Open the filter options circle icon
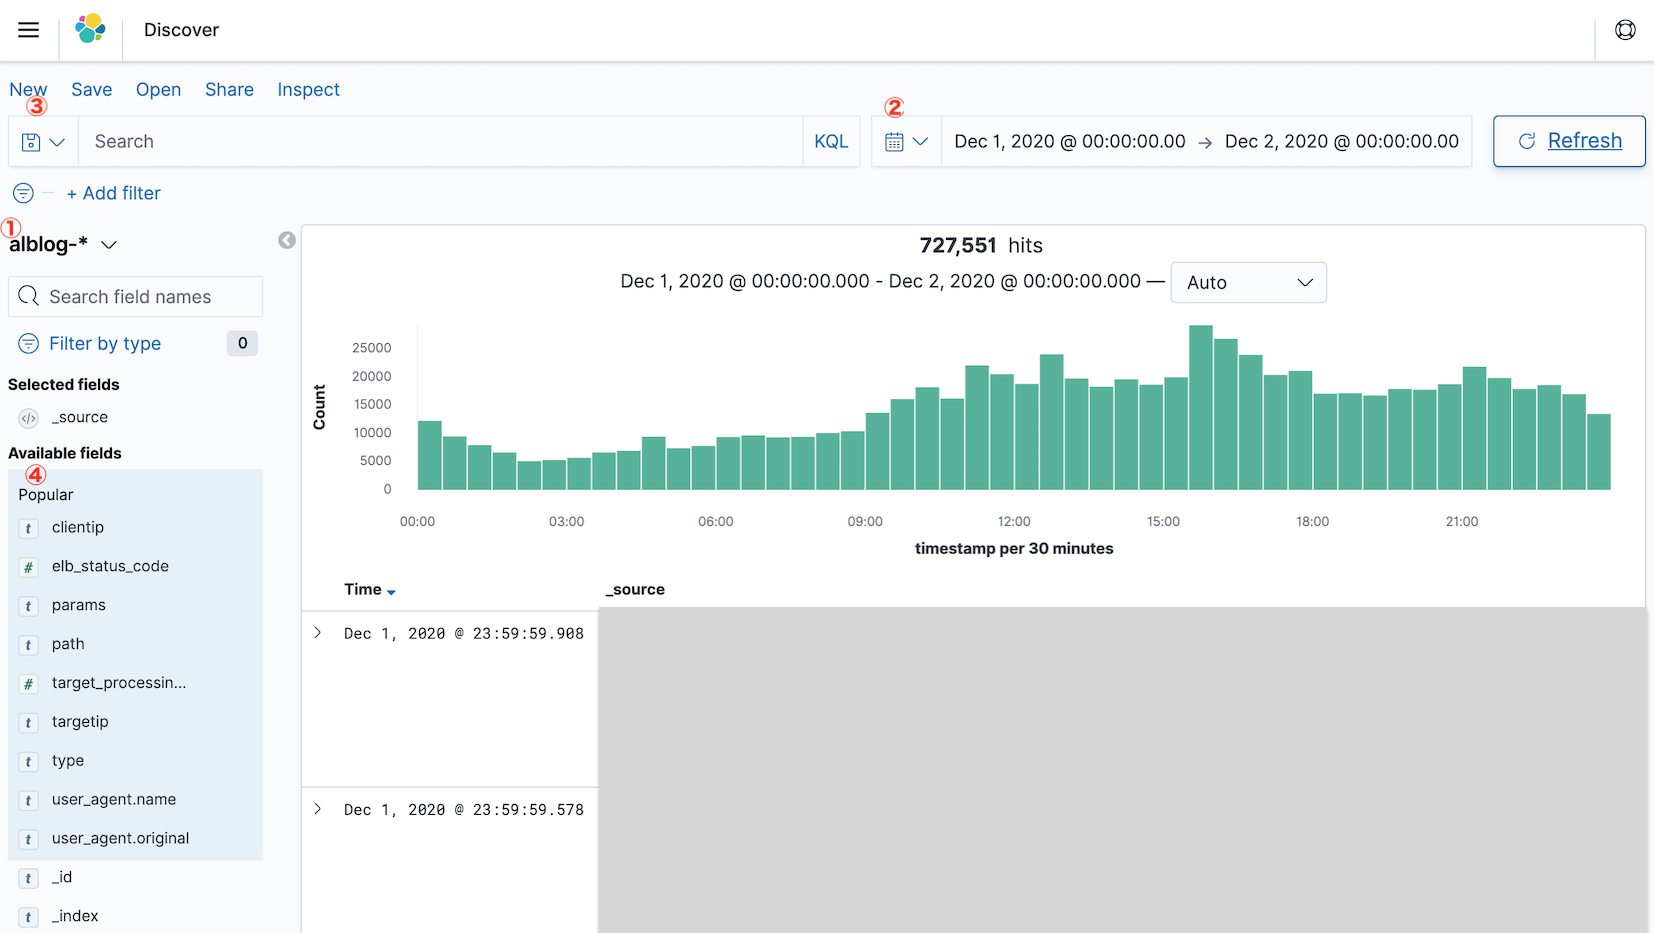This screenshot has height=933, width=1654. [23, 193]
